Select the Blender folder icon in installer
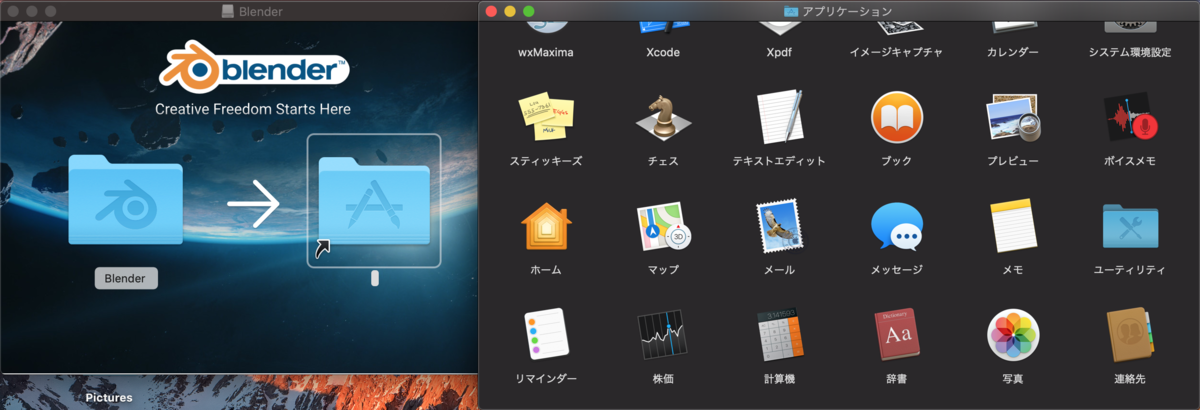 pyautogui.click(x=126, y=201)
